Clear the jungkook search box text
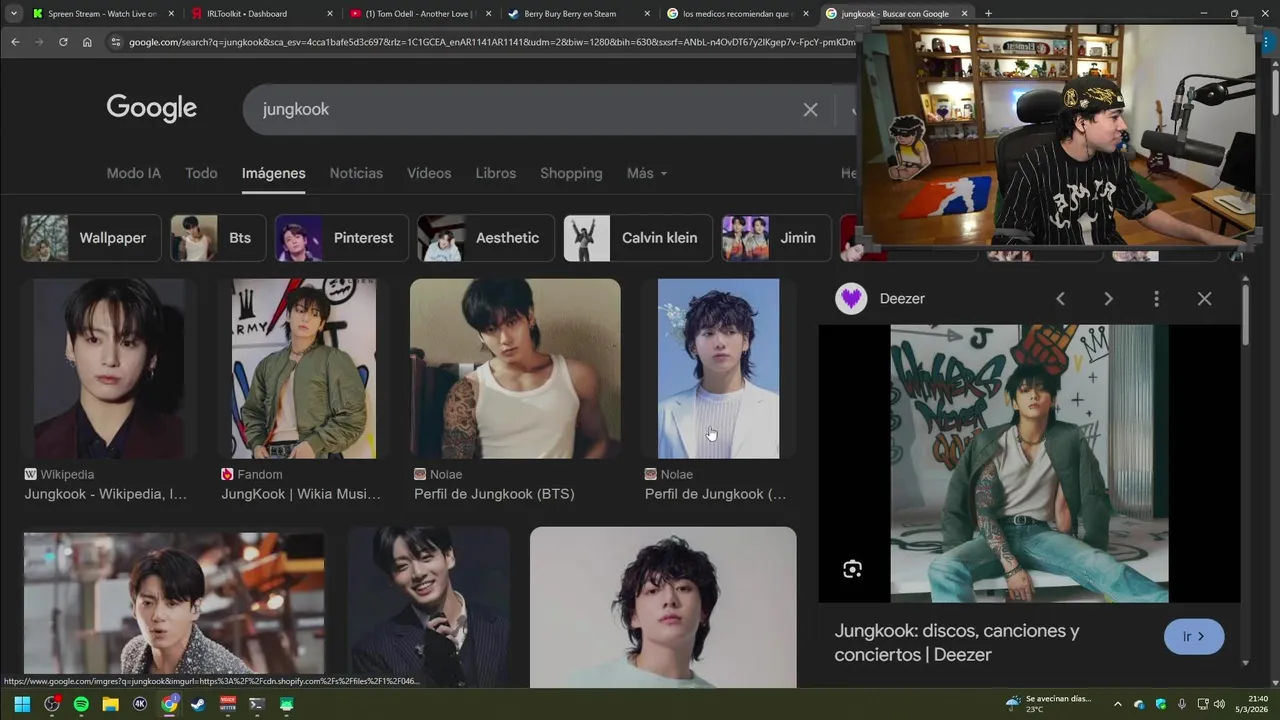The width and height of the screenshot is (1280, 720). [810, 110]
